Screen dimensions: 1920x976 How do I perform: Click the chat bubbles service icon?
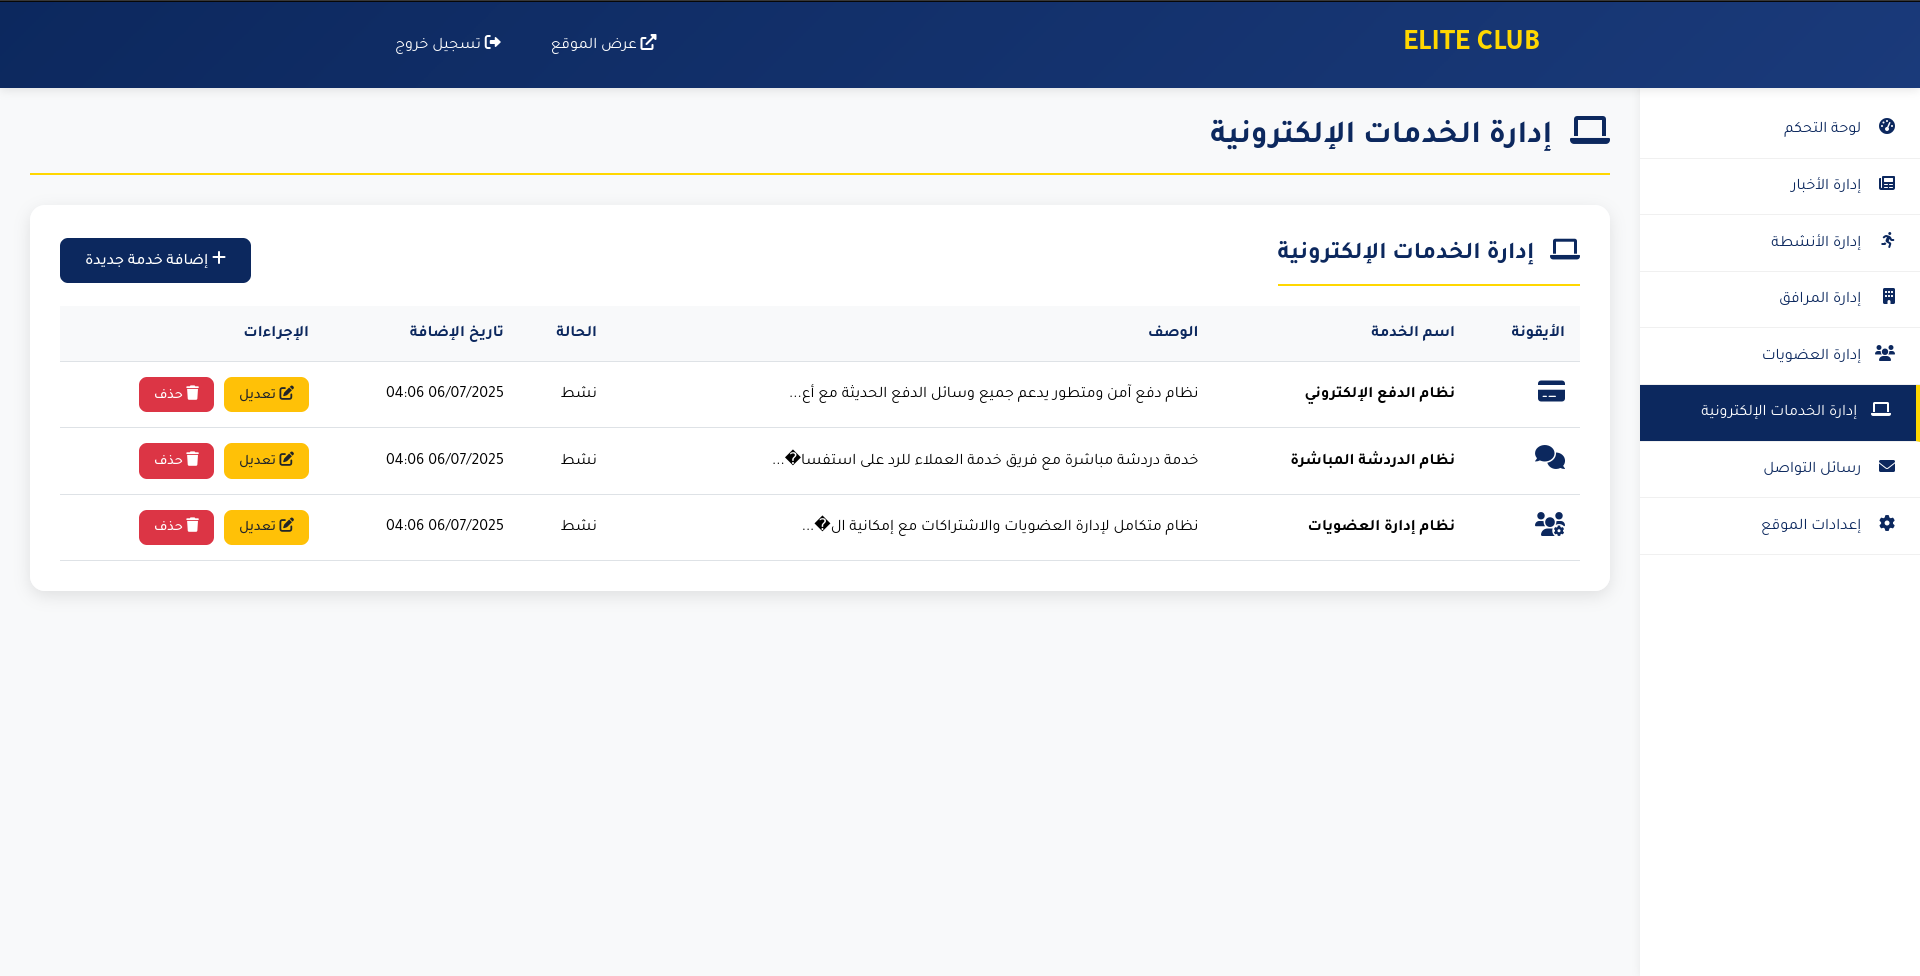[1550, 459]
